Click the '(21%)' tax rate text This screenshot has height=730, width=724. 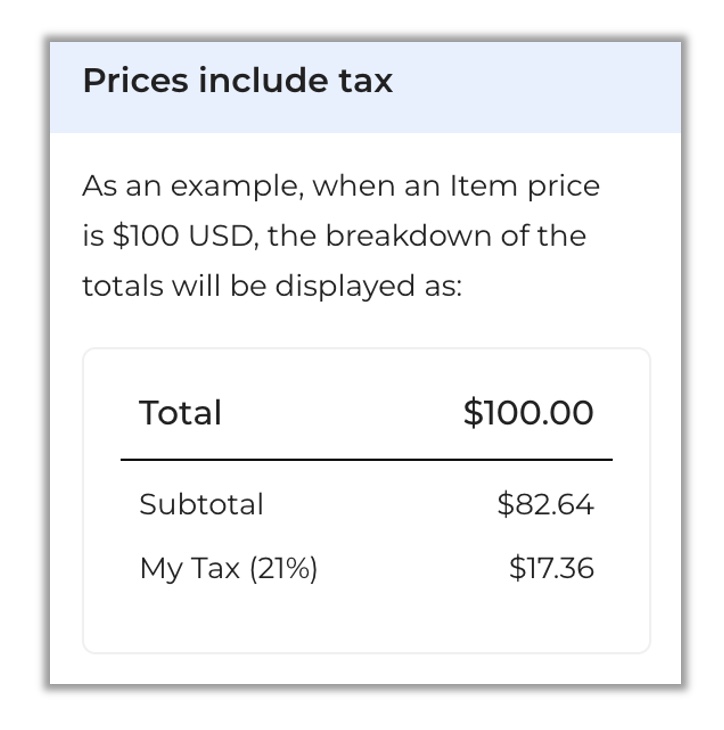(284, 568)
